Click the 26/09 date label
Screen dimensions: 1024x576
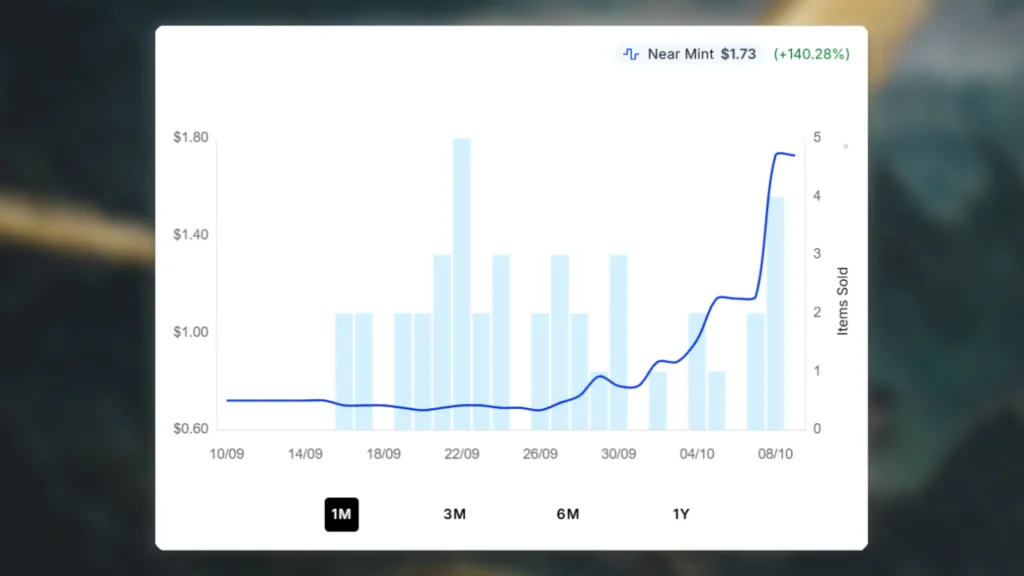click(540, 454)
